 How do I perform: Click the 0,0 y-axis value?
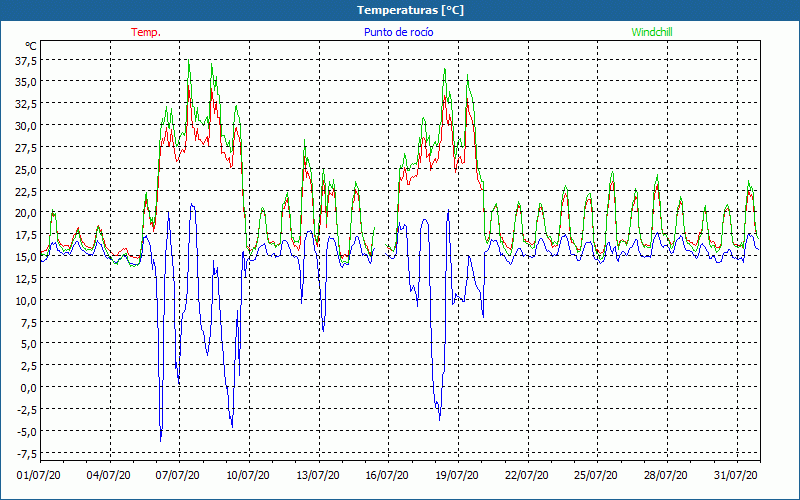click(x=28, y=388)
